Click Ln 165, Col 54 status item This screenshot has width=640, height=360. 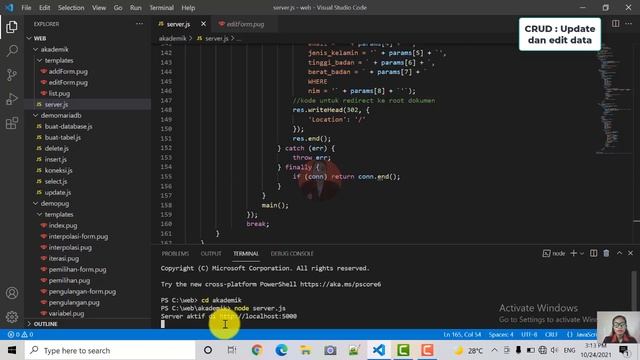[462, 334]
